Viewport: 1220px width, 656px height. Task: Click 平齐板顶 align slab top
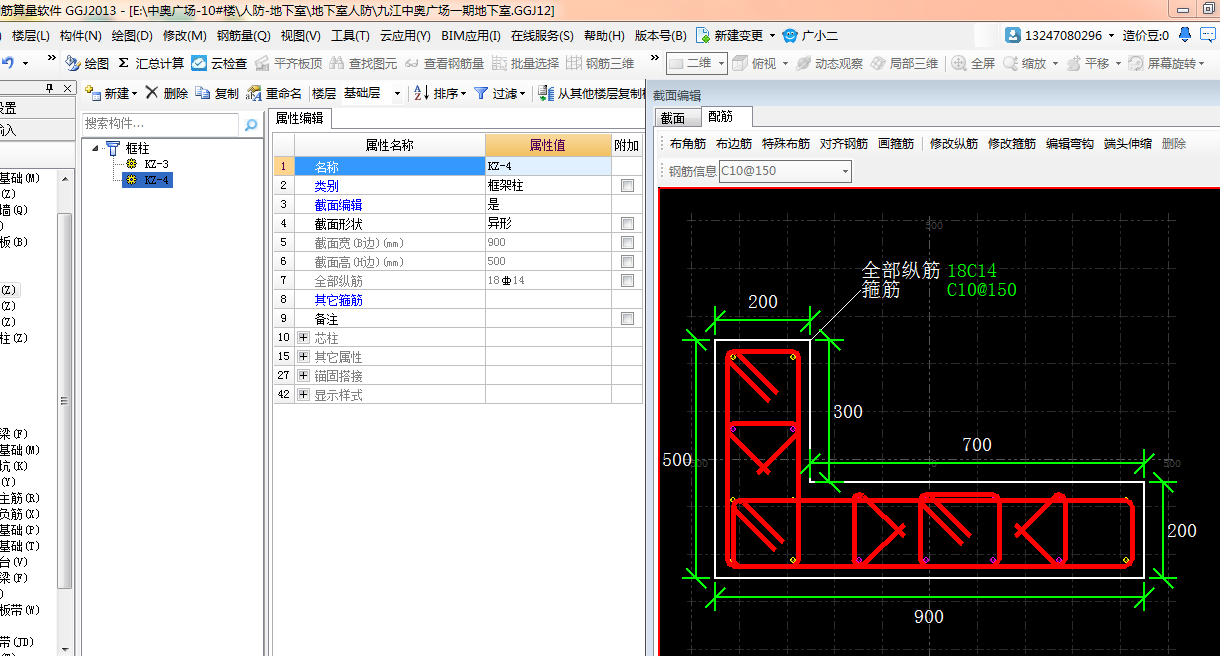tap(288, 63)
